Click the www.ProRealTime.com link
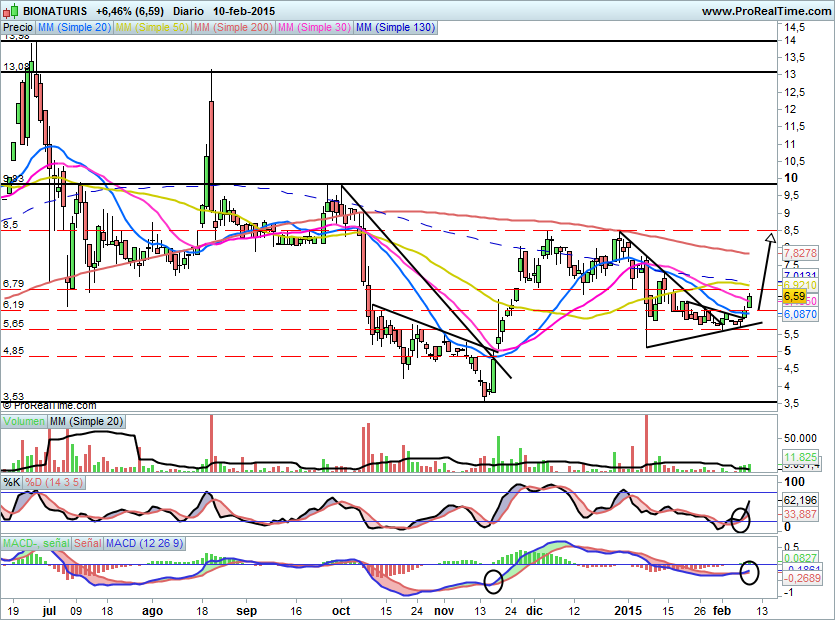Image resolution: width=835 pixels, height=620 pixels. (x=764, y=10)
